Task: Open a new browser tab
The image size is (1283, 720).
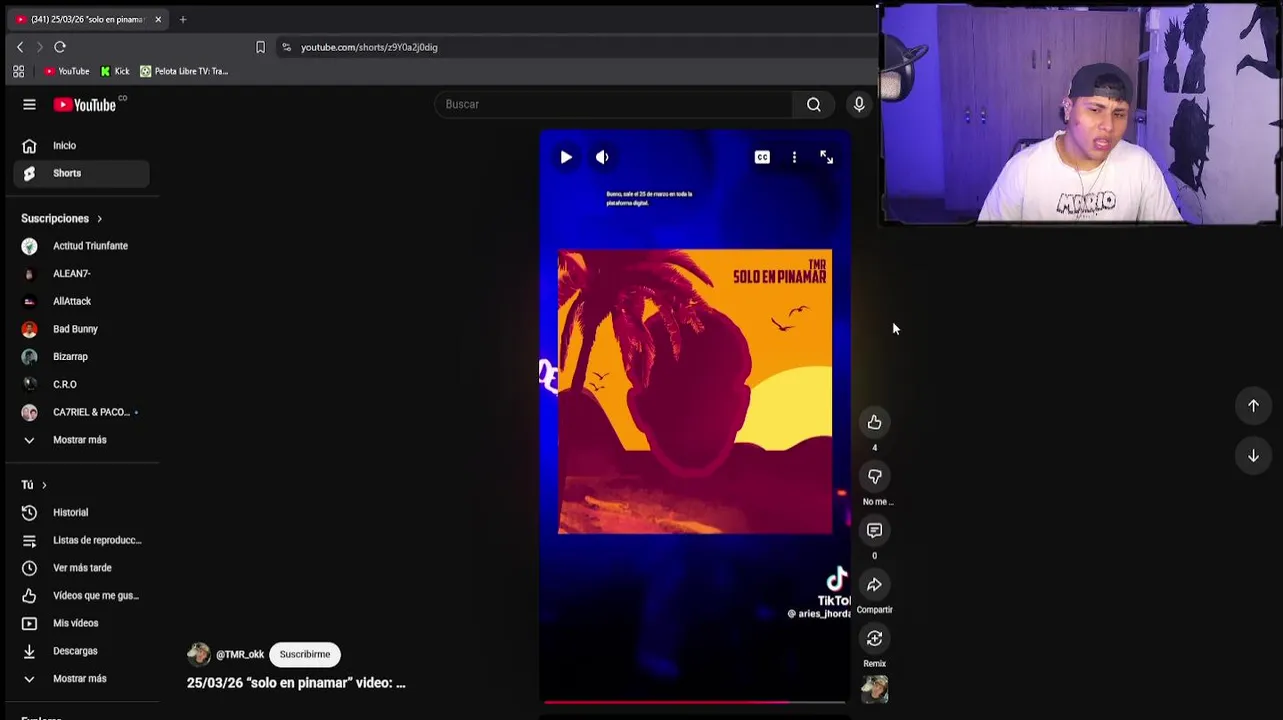Action: pyautogui.click(x=183, y=19)
